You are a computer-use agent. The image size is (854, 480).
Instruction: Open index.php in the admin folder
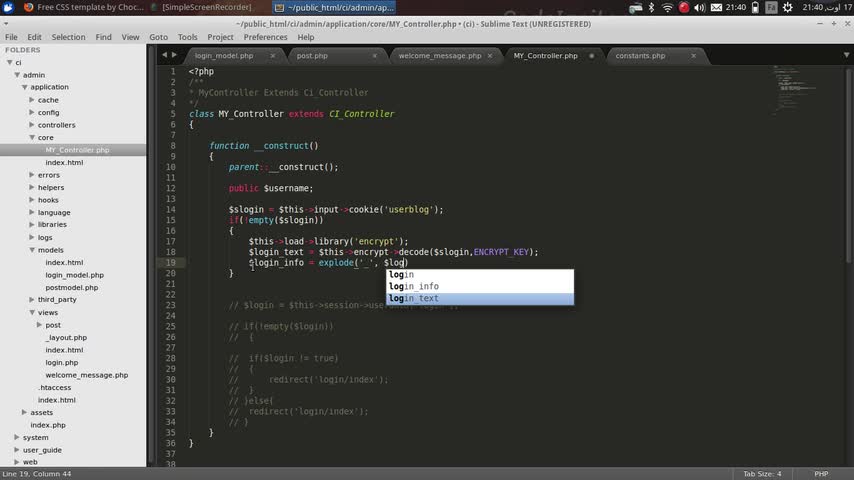[48, 425]
